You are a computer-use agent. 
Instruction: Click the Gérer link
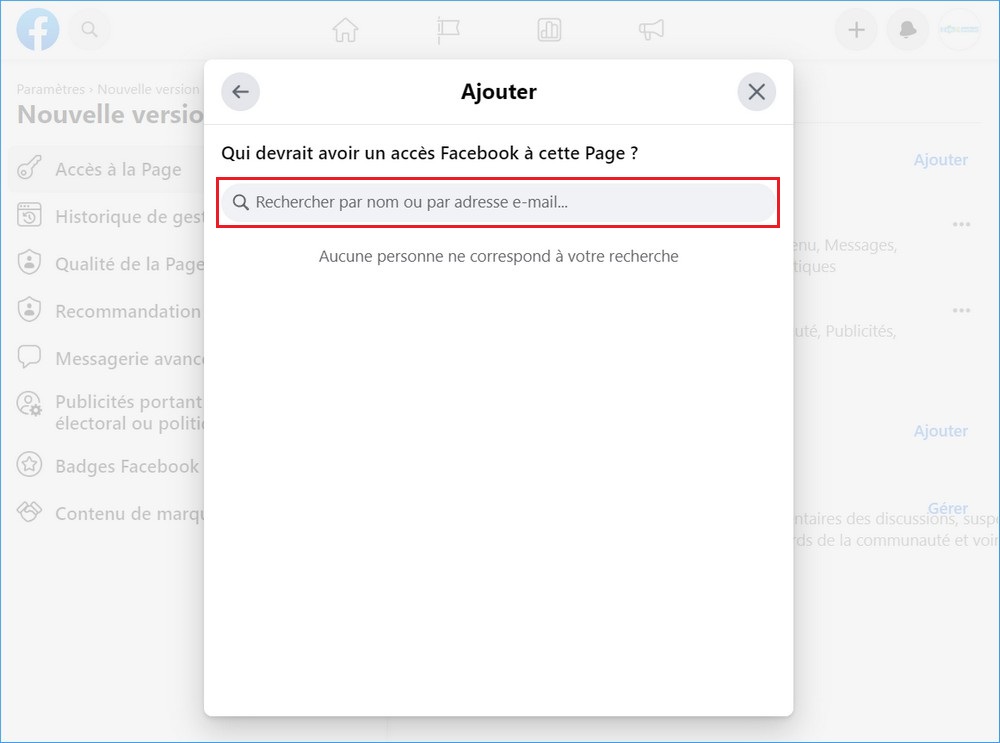click(947, 508)
